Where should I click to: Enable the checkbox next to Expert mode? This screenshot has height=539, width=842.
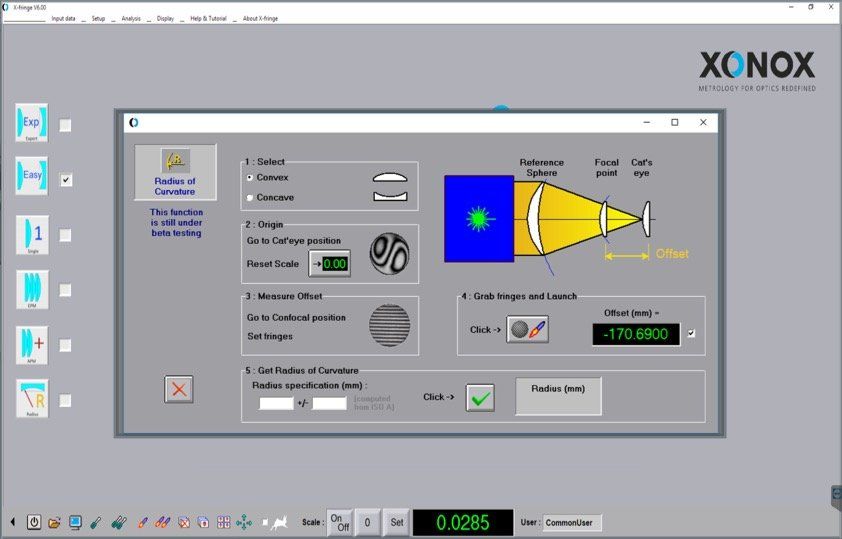66,125
